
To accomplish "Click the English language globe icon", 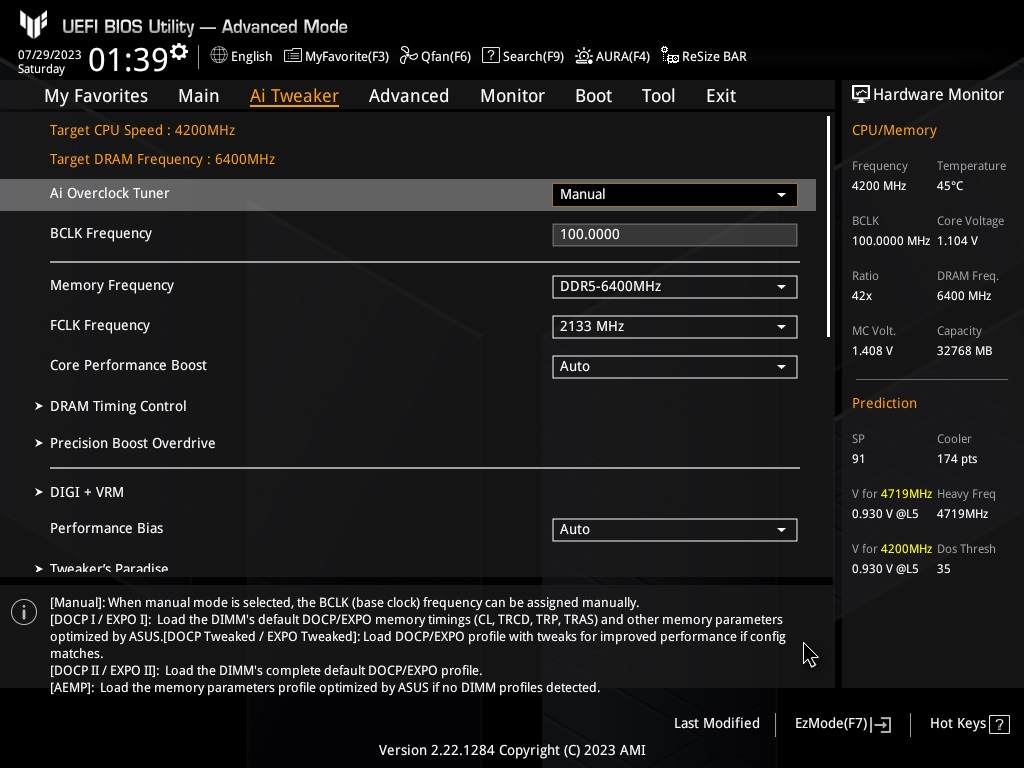I will point(219,56).
